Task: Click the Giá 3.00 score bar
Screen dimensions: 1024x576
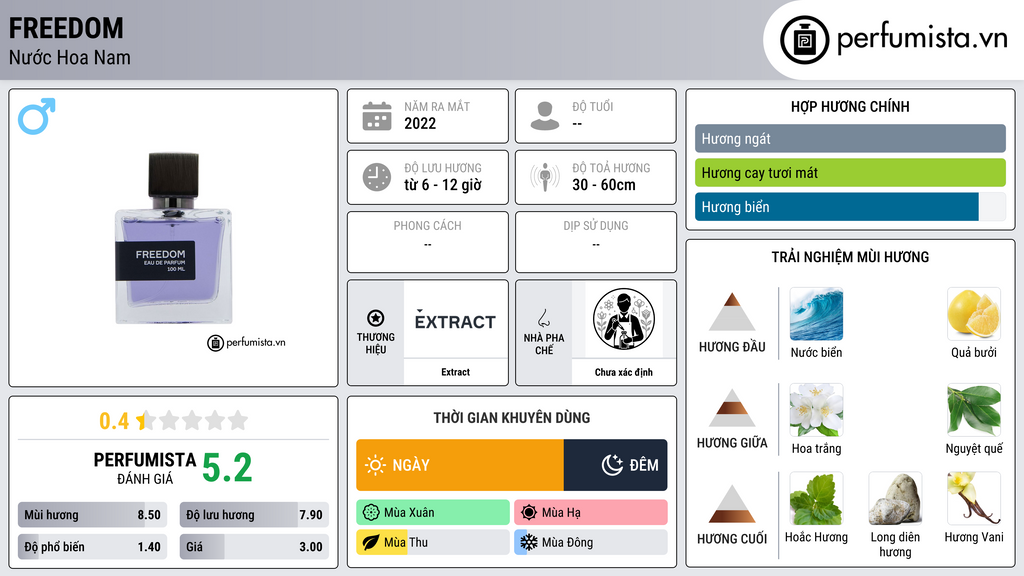Action: [254, 547]
